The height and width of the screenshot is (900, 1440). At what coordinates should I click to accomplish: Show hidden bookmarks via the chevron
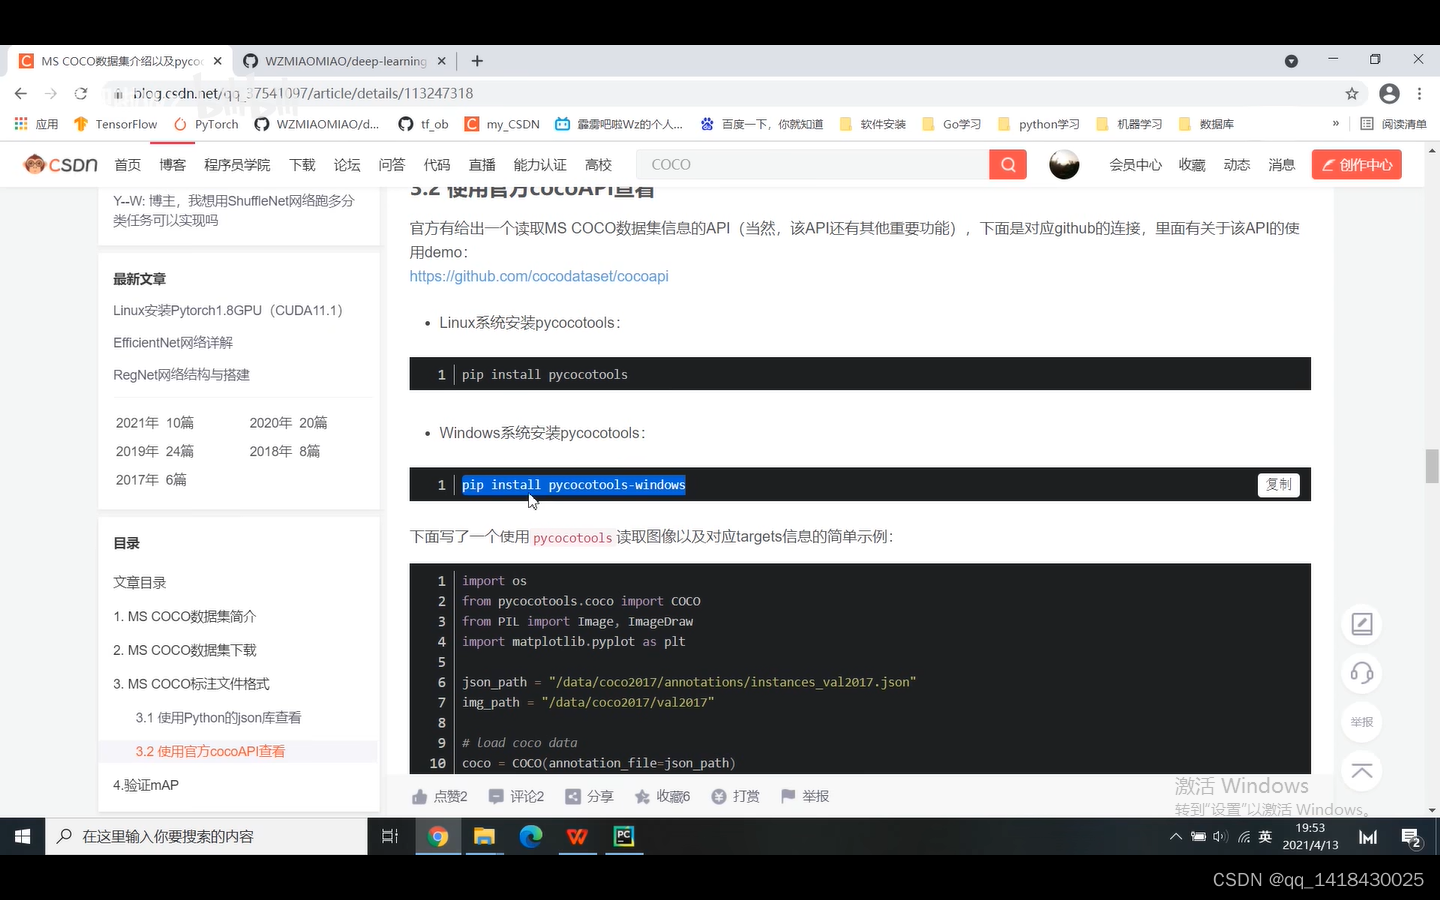tap(1335, 124)
